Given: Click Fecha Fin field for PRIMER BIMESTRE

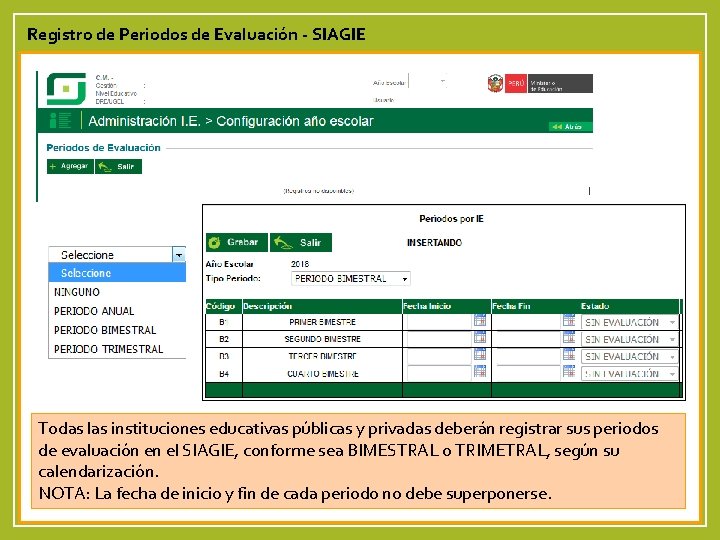Looking at the screenshot, I should pyautogui.click(x=528, y=322).
